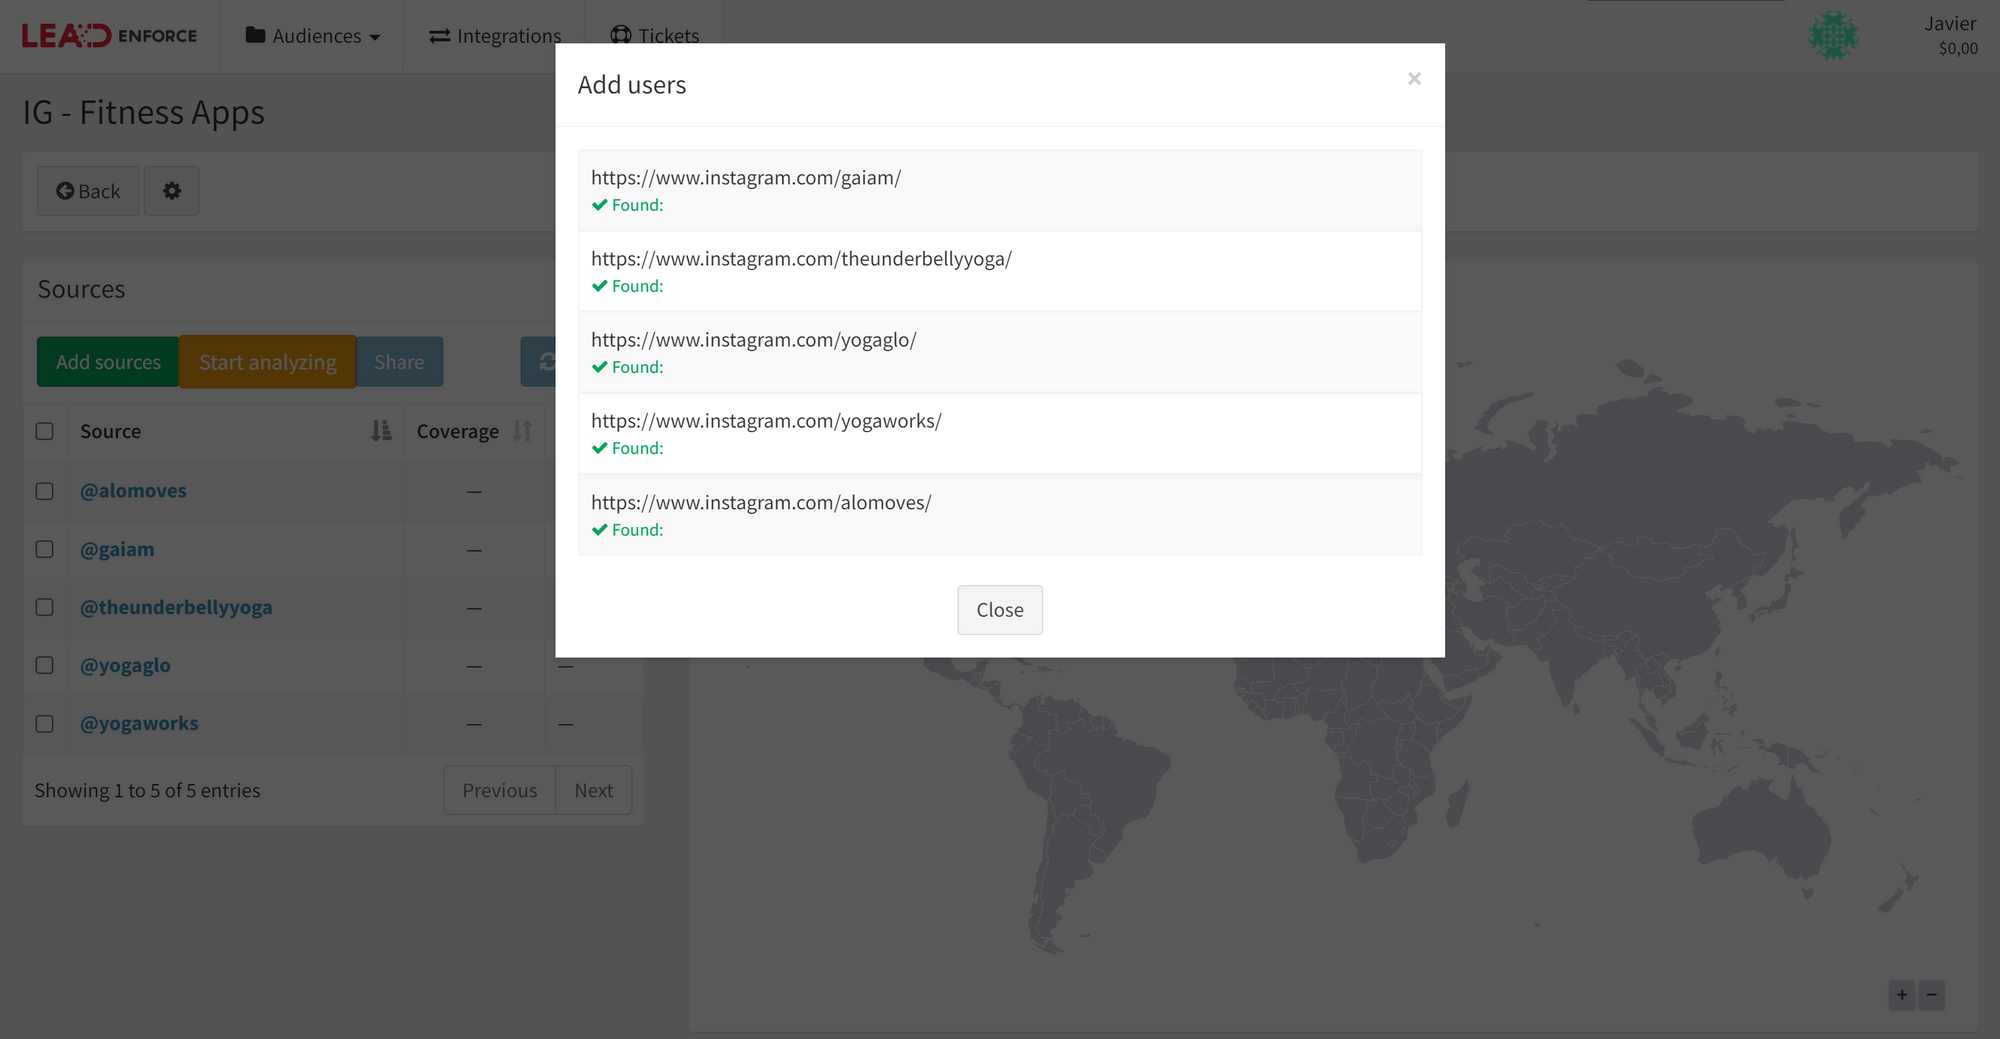The width and height of the screenshot is (2000, 1039).
Task: Select the yogaglo Instagram URL text
Action: tap(754, 340)
